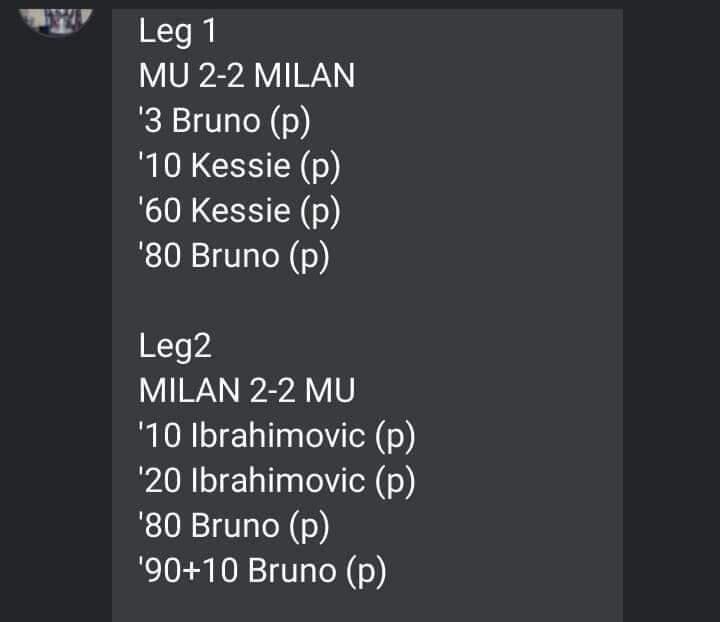Click the "'10 Kessie (p)" line

tap(240, 166)
